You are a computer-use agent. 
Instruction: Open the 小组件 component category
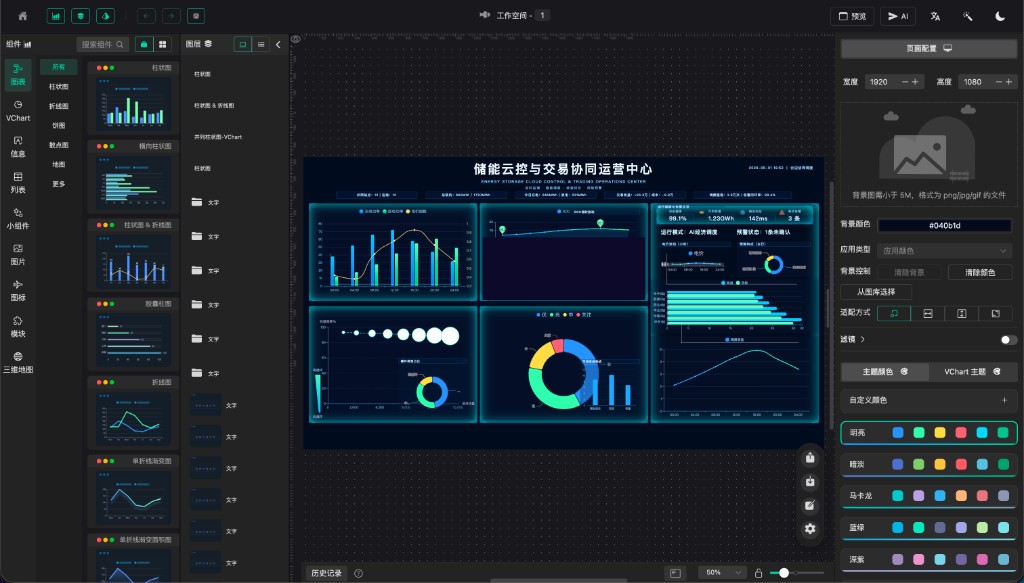18,219
